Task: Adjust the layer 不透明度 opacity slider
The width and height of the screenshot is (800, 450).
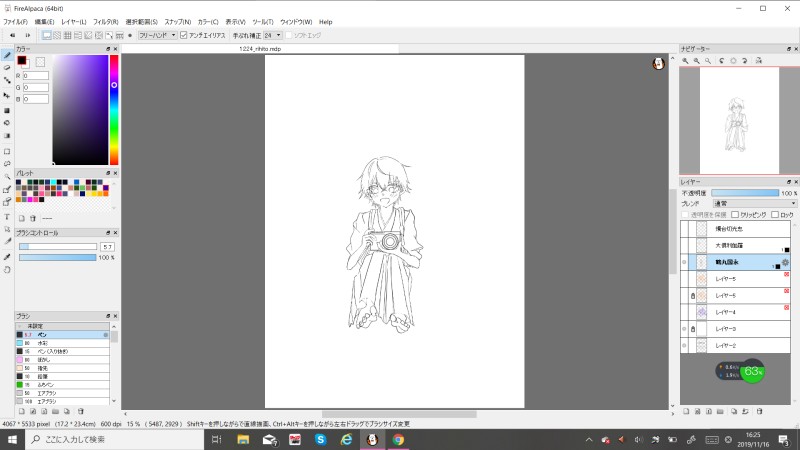Action: tap(745, 193)
